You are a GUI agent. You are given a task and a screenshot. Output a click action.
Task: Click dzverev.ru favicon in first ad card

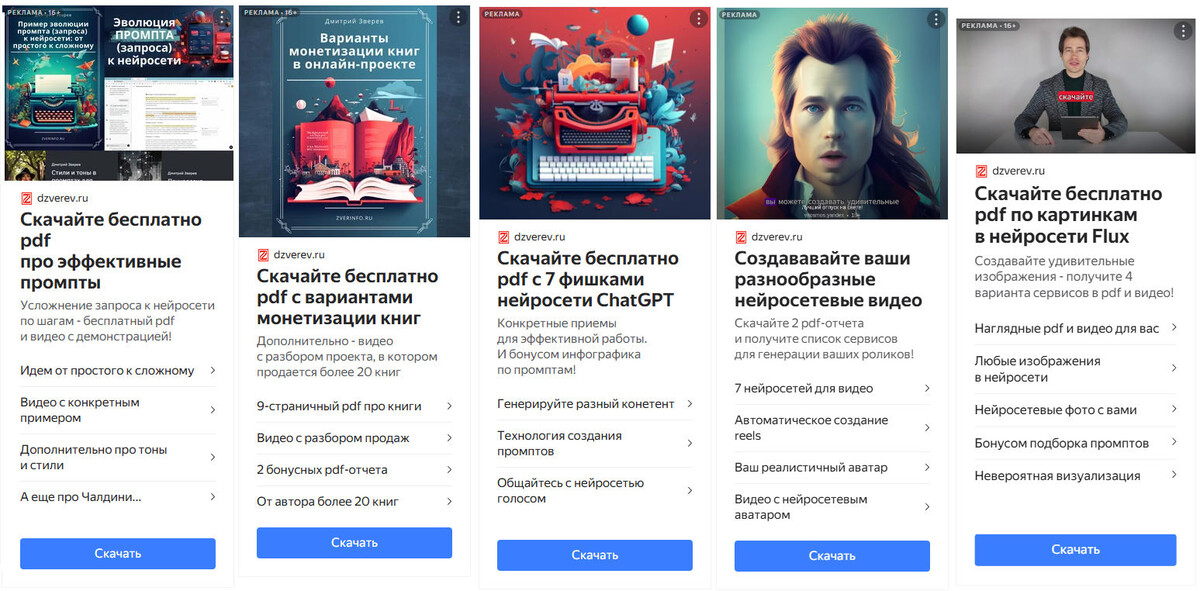[x=27, y=198]
